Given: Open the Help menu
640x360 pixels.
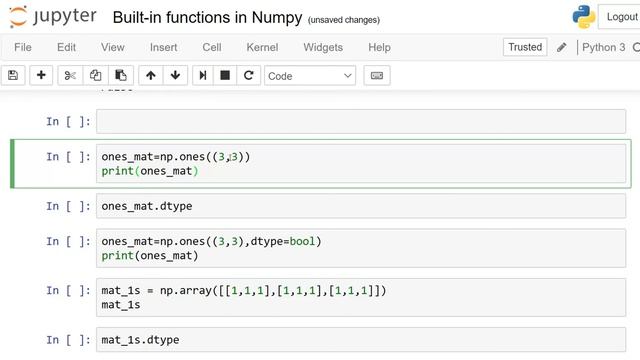Looking at the screenshot, I should click(x=379, y=47).
